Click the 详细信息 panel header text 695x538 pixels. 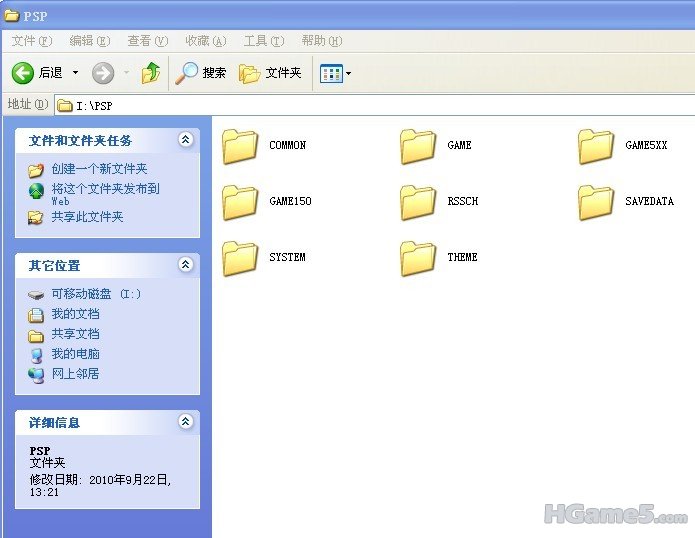point(55,422)
